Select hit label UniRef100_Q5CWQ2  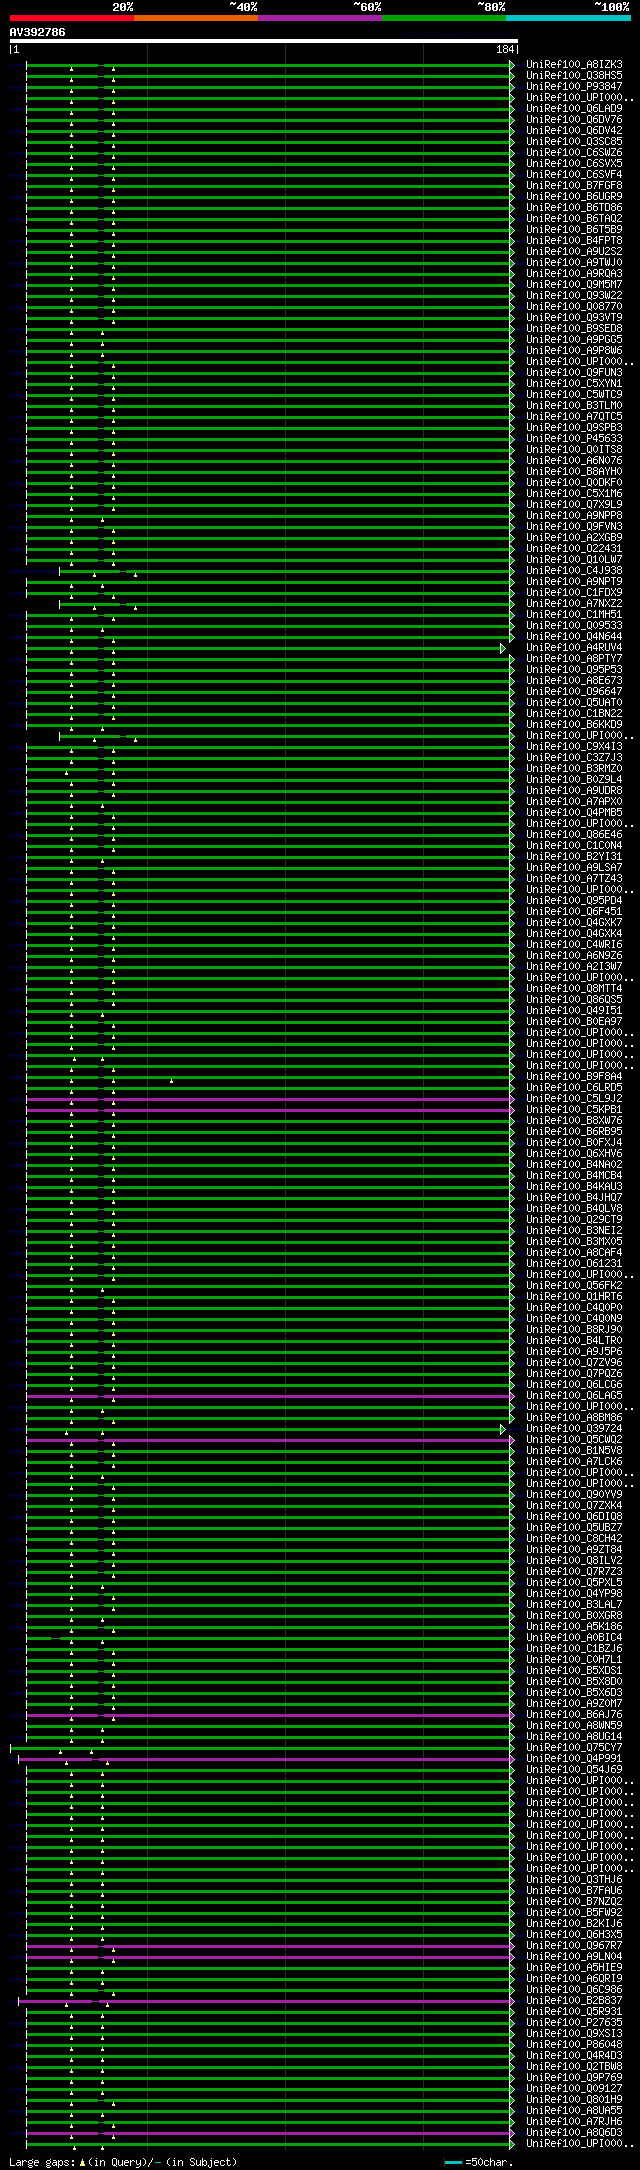pos(574,1440)
